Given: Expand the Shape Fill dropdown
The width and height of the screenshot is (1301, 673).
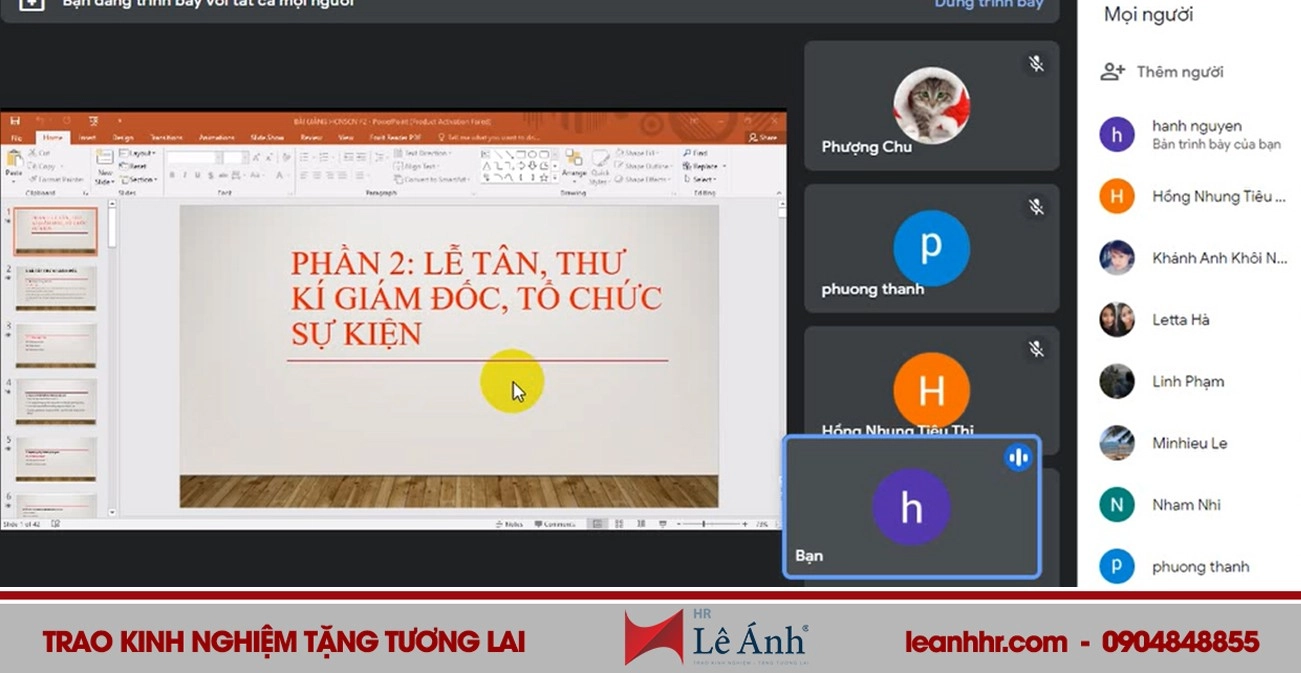Looking at the screenshot, I should tap(641, 151).
